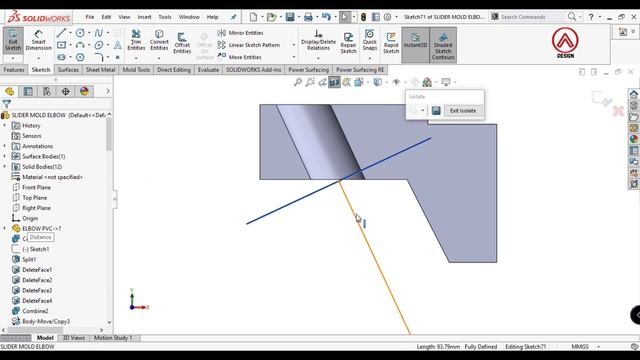Screen dimensions: 640x360
Task: Expand ELBOW PVC part node
Action: pos(4,228)
